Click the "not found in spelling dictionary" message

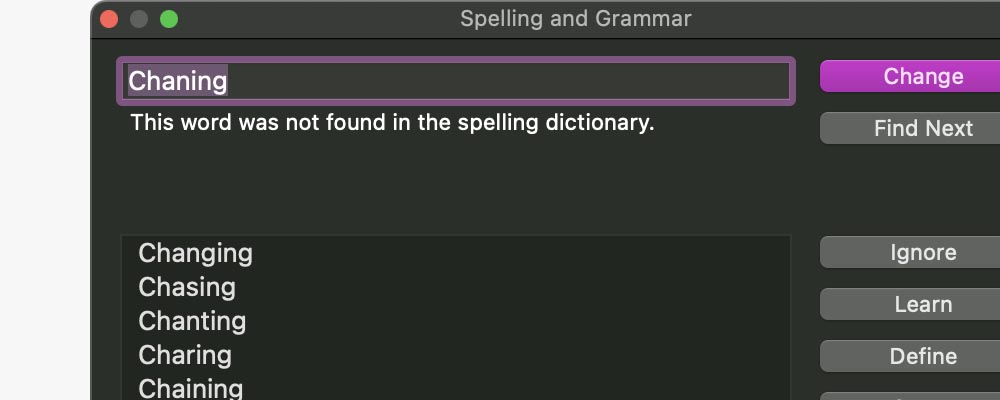coord(392,124)
